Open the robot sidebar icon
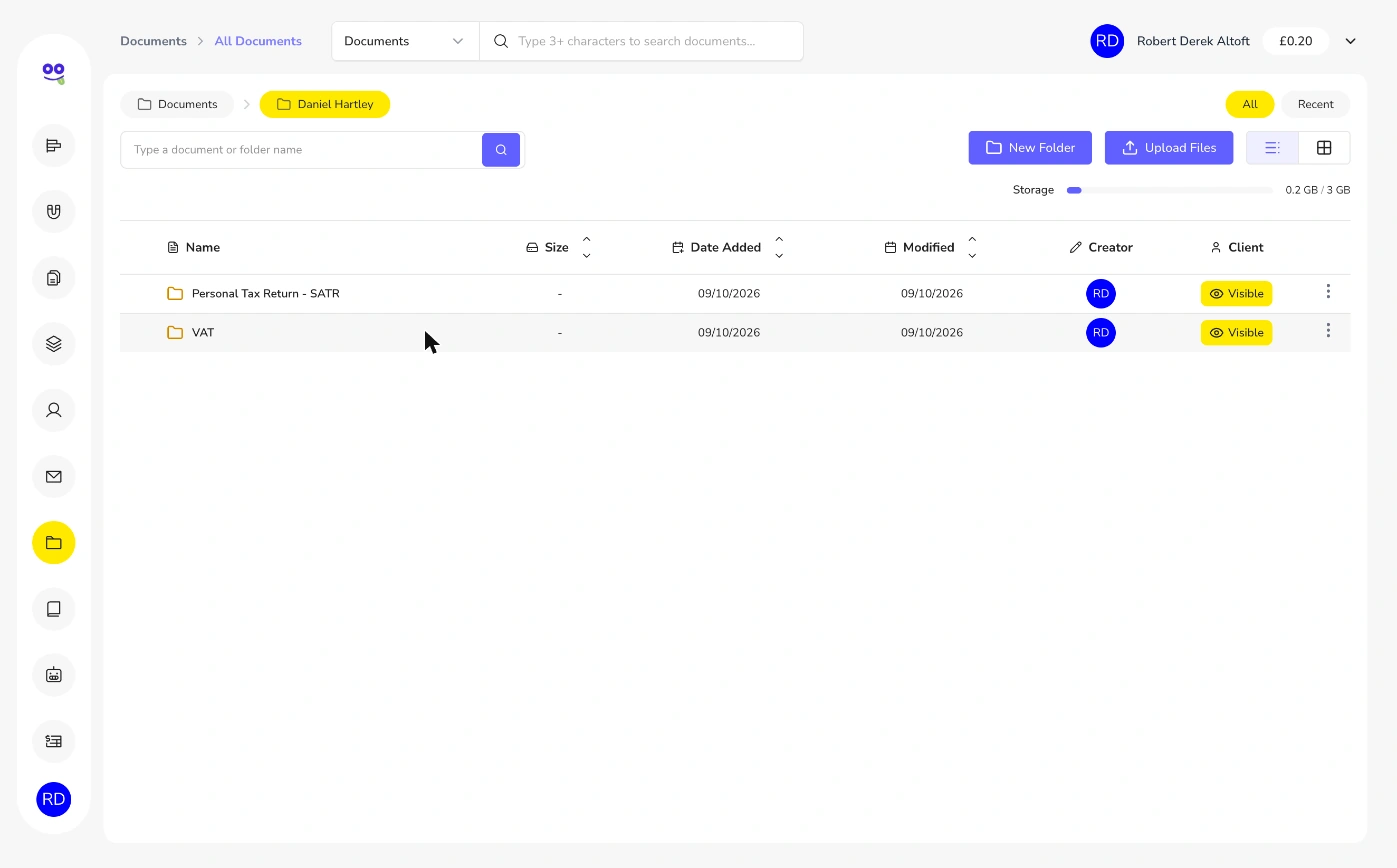This screenshot has height=868, width=1397. (x=54, y=675)
